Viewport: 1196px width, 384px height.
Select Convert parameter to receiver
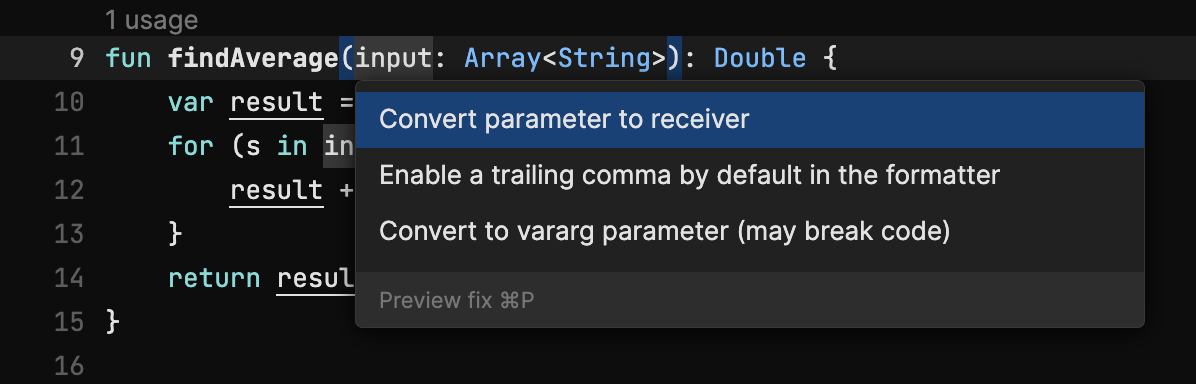(750, 120)
